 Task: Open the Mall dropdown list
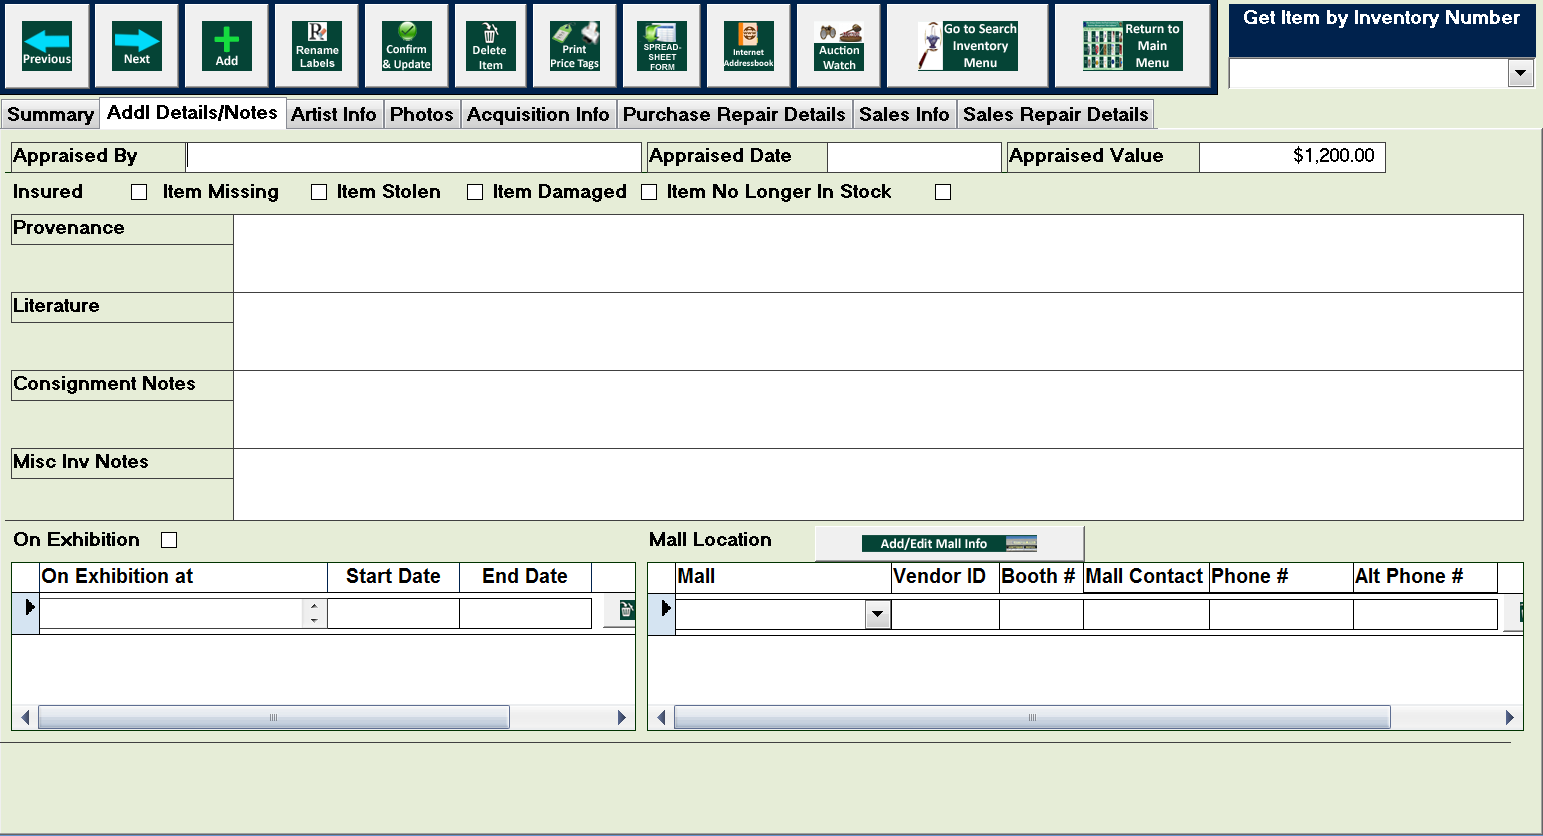point(878,614)
